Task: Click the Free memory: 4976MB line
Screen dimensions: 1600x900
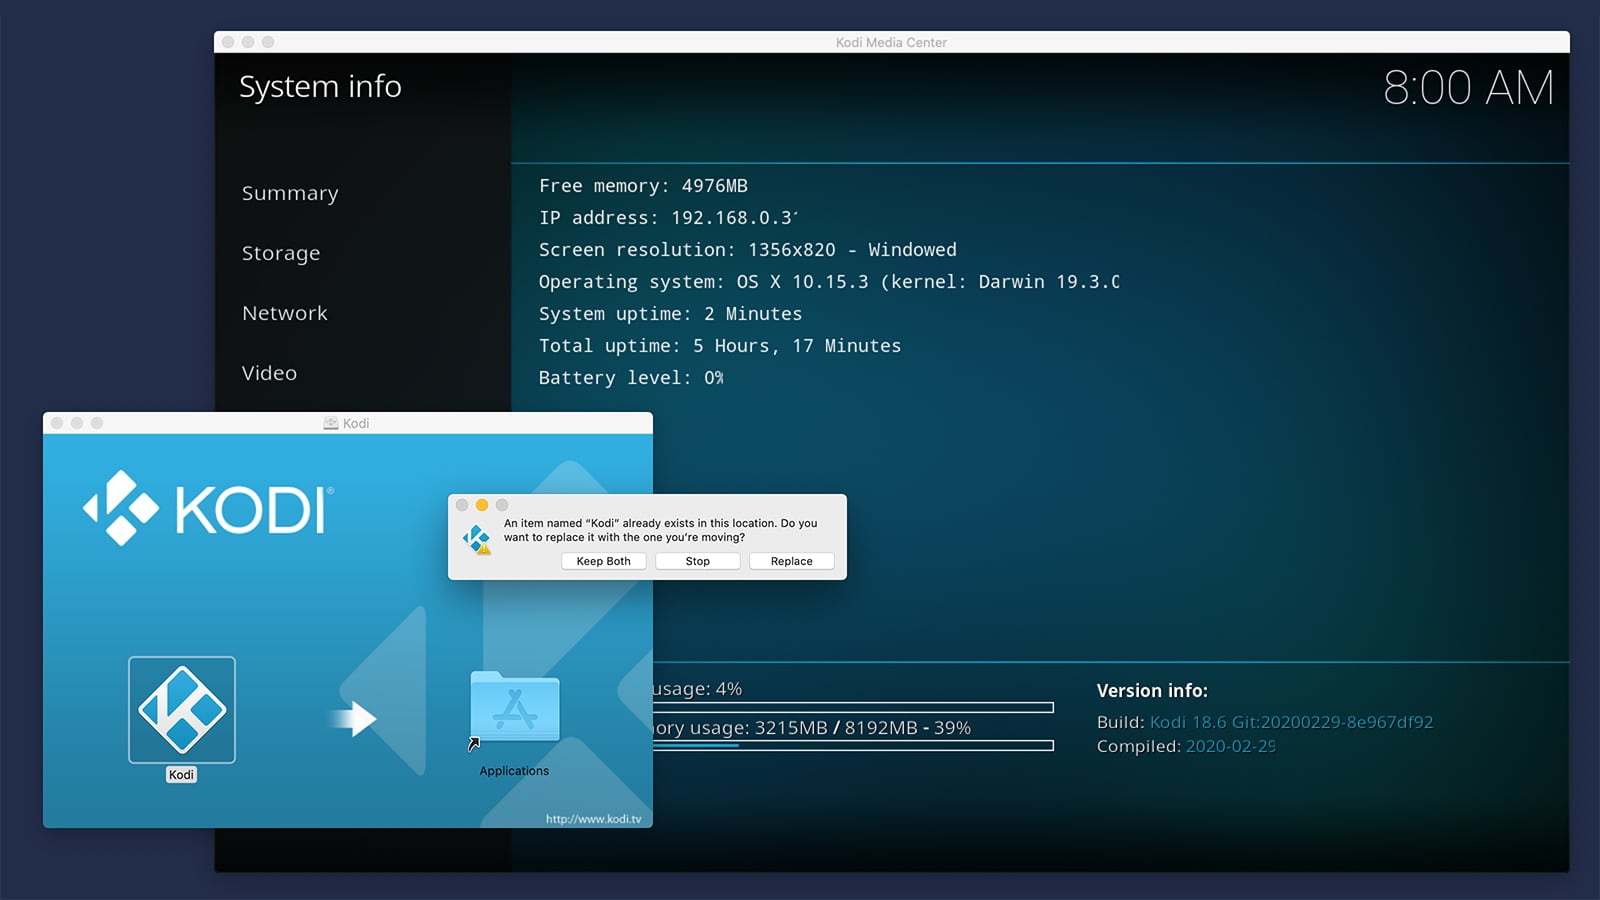Action: (643, 186)
